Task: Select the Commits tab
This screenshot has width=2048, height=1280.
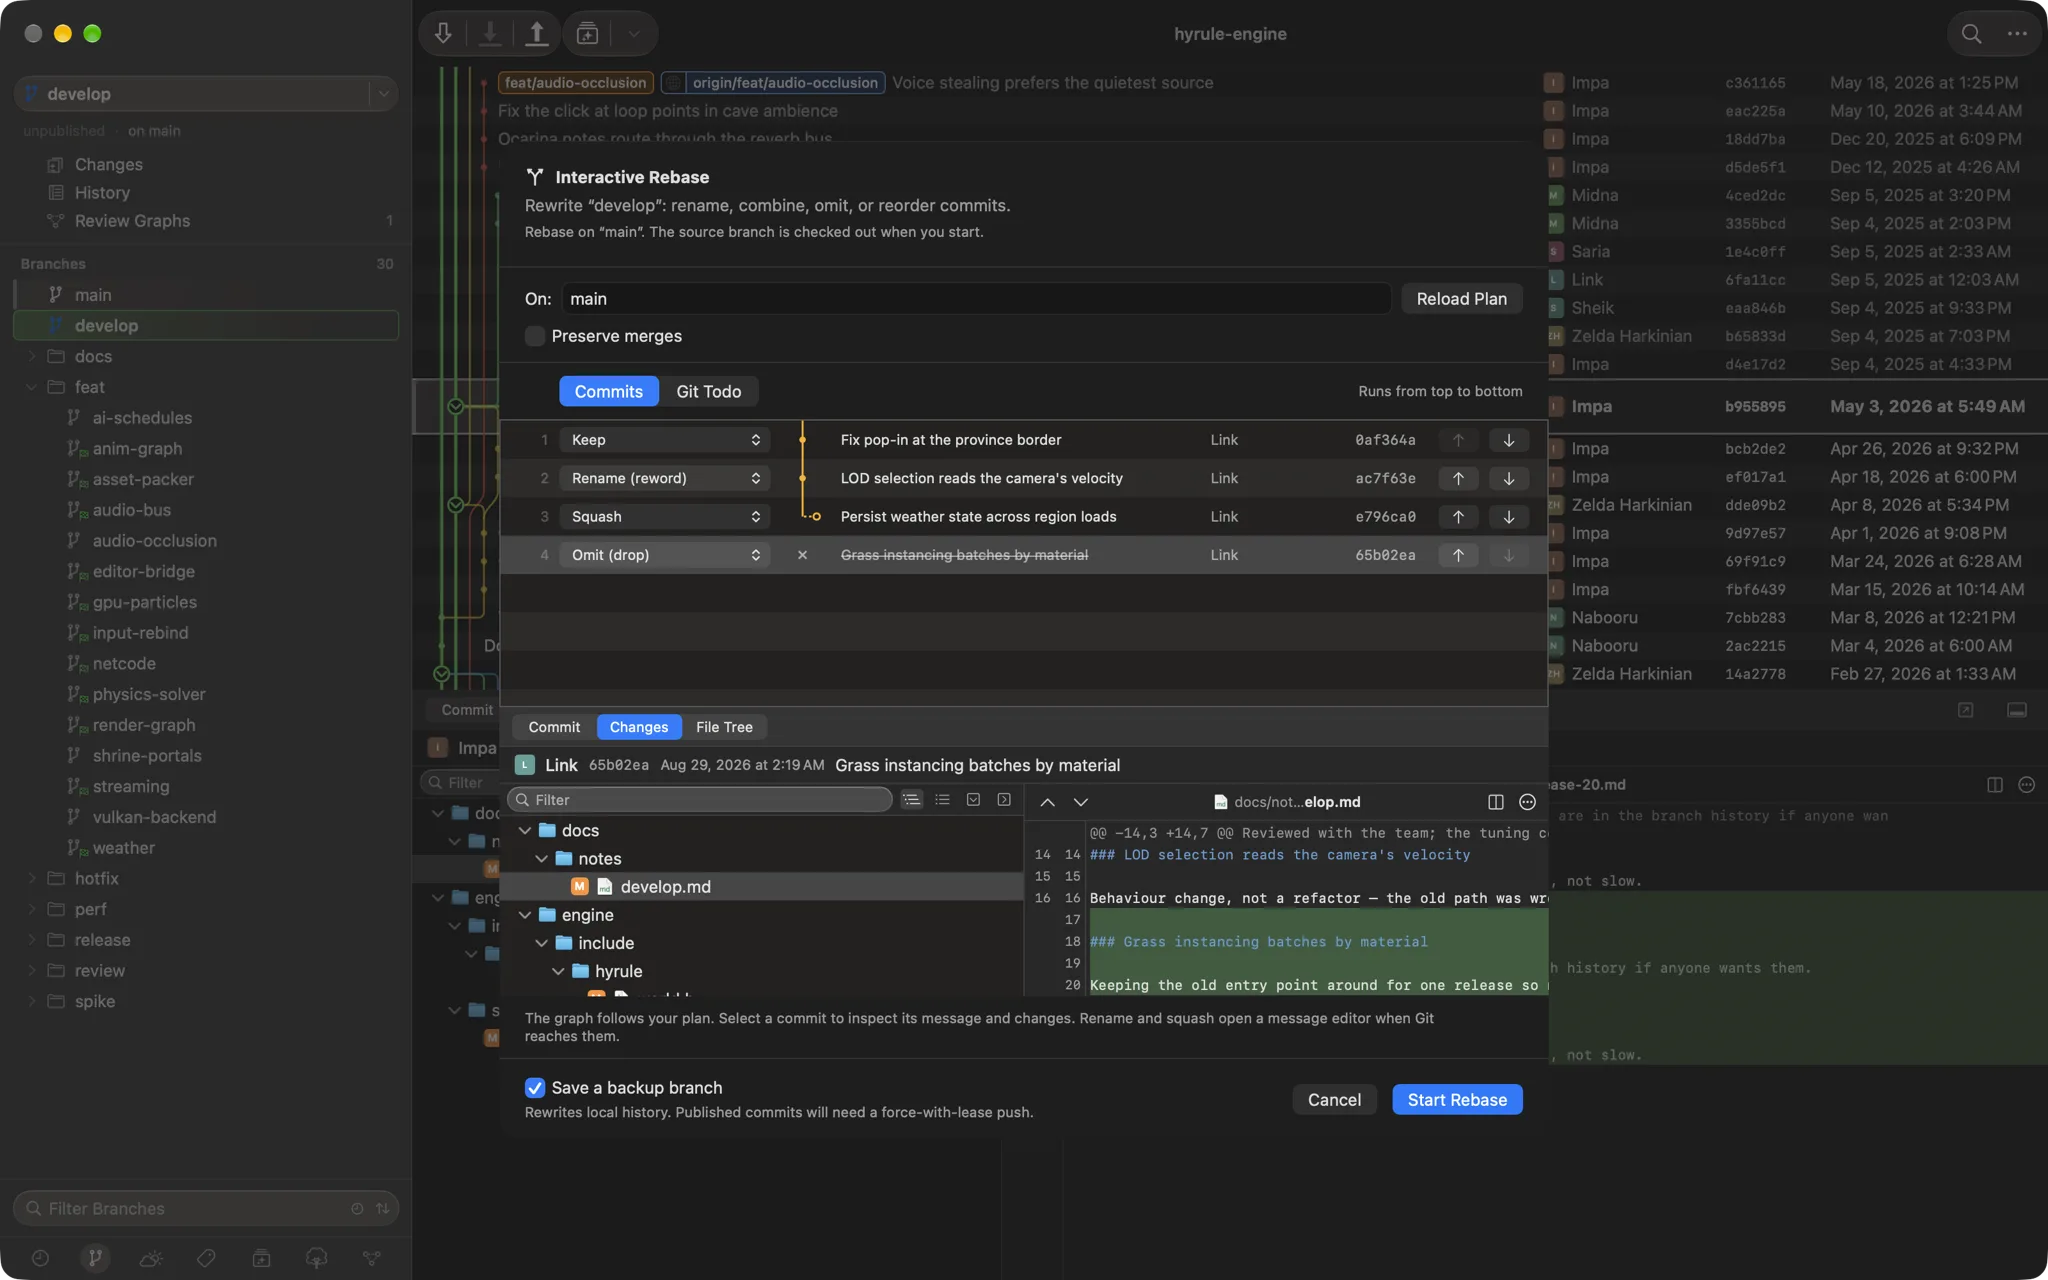Action: pos(609,391)
